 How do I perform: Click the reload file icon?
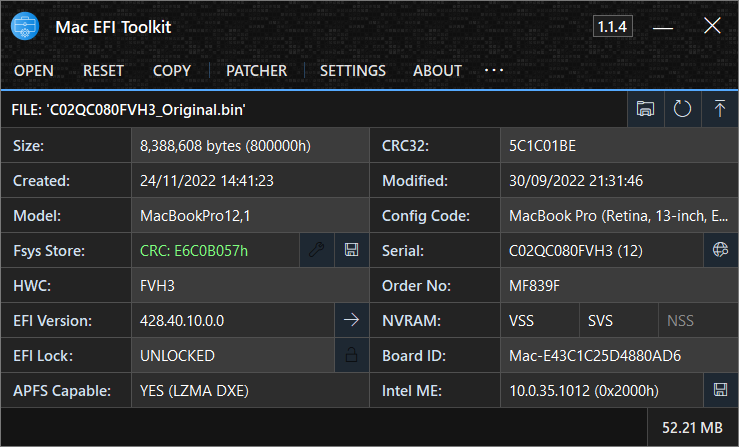coord(683,109)
